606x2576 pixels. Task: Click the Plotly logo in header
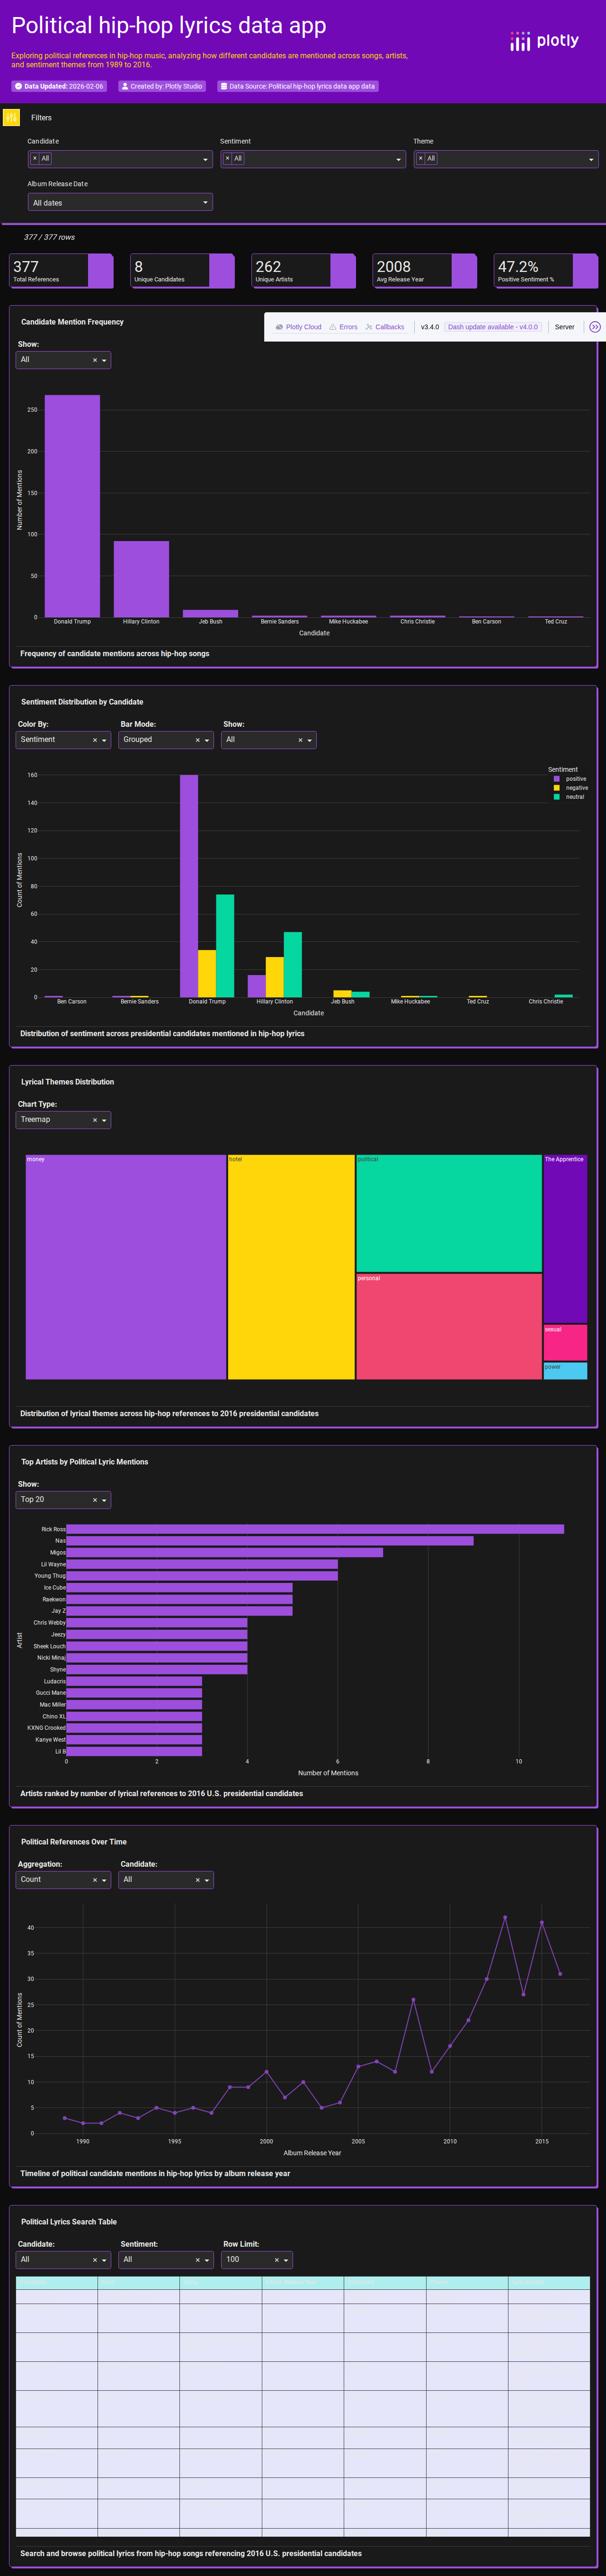point(544,41)
